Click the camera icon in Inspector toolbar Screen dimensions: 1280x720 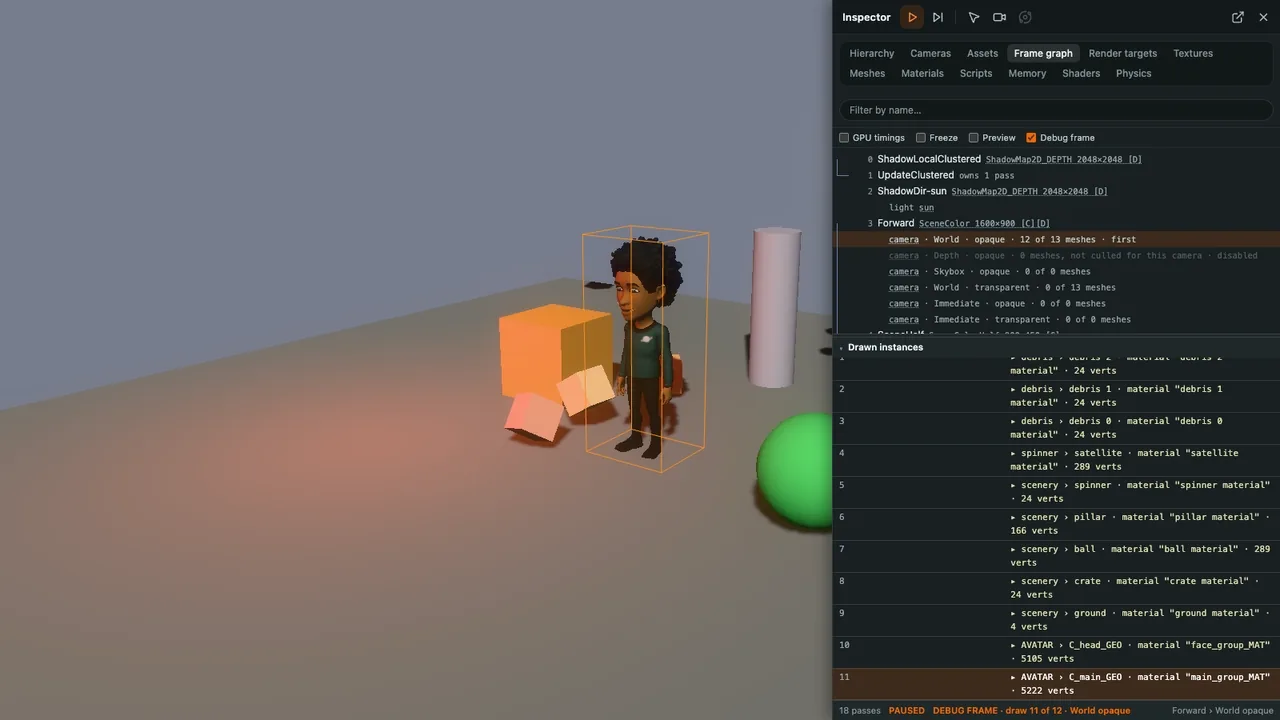click(999, 17)
